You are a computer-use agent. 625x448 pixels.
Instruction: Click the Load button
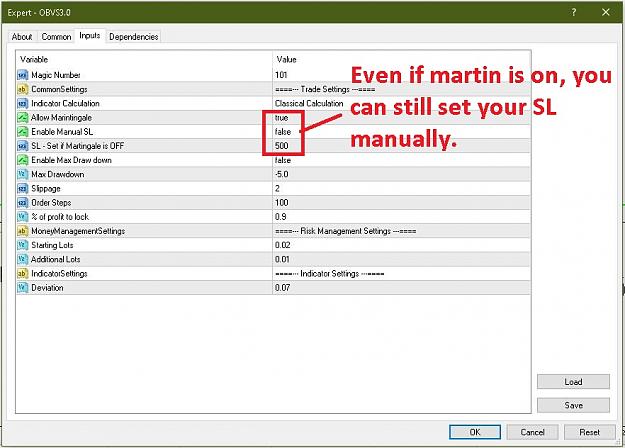(573, 381)
